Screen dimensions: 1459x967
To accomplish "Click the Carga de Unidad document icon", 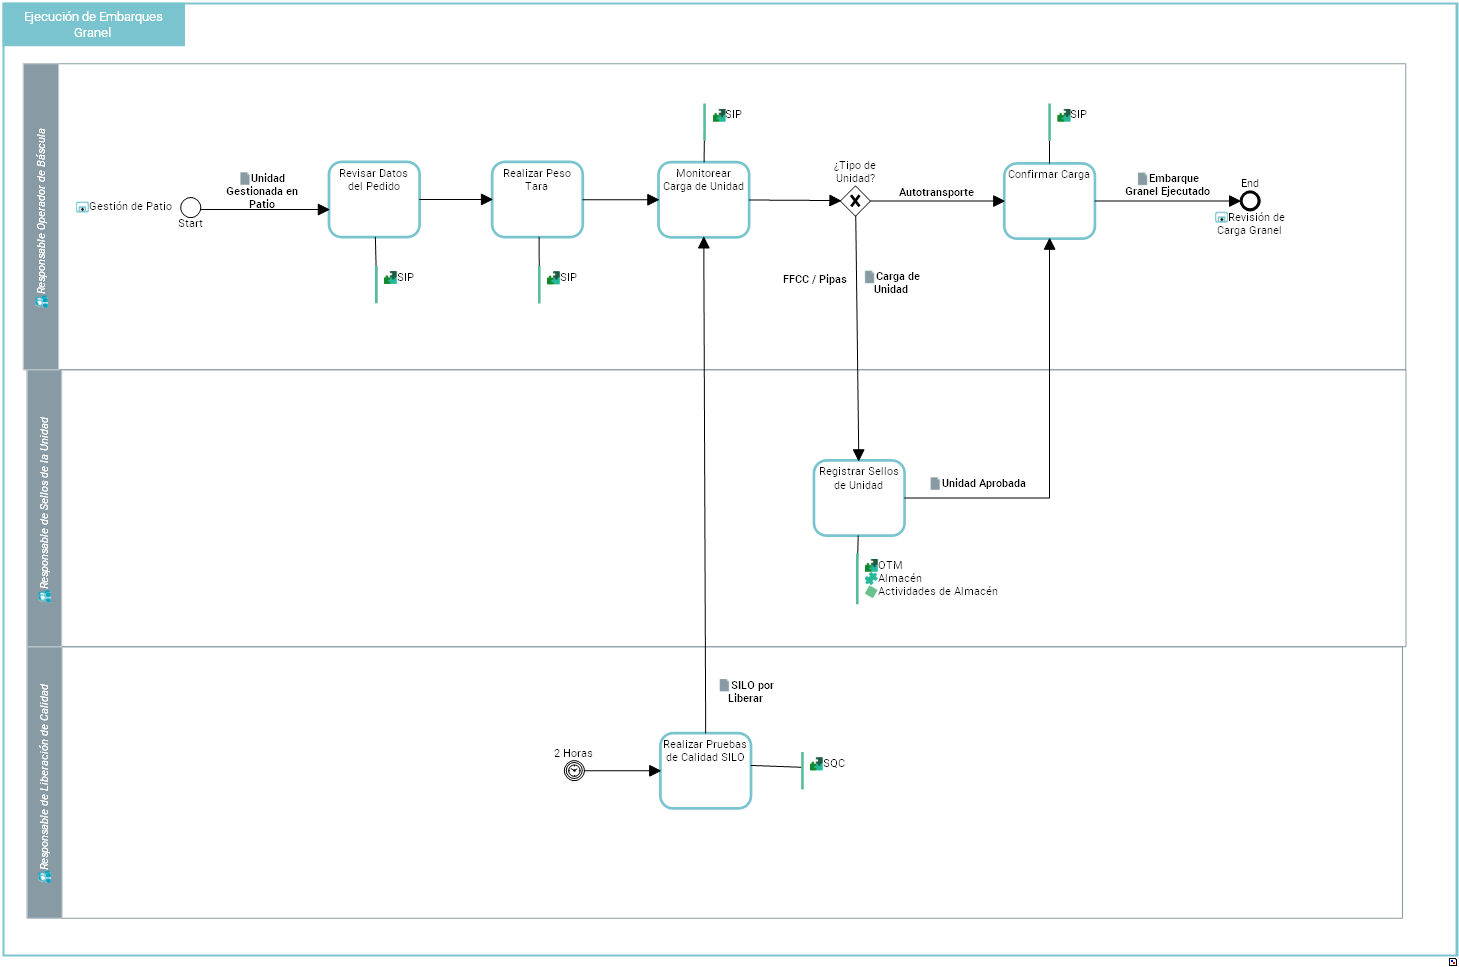I will point(870,276).
